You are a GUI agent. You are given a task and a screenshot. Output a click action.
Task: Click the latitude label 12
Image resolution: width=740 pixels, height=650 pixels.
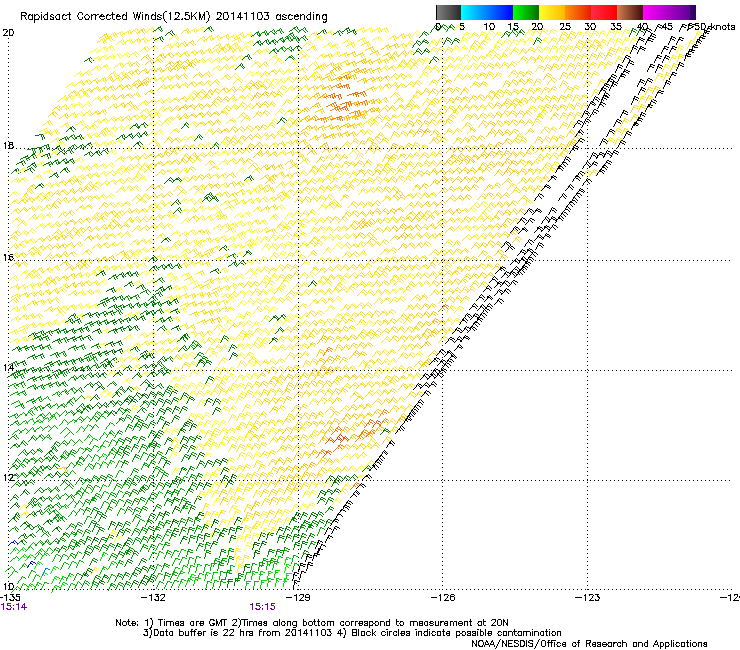(x=8, y=478)
